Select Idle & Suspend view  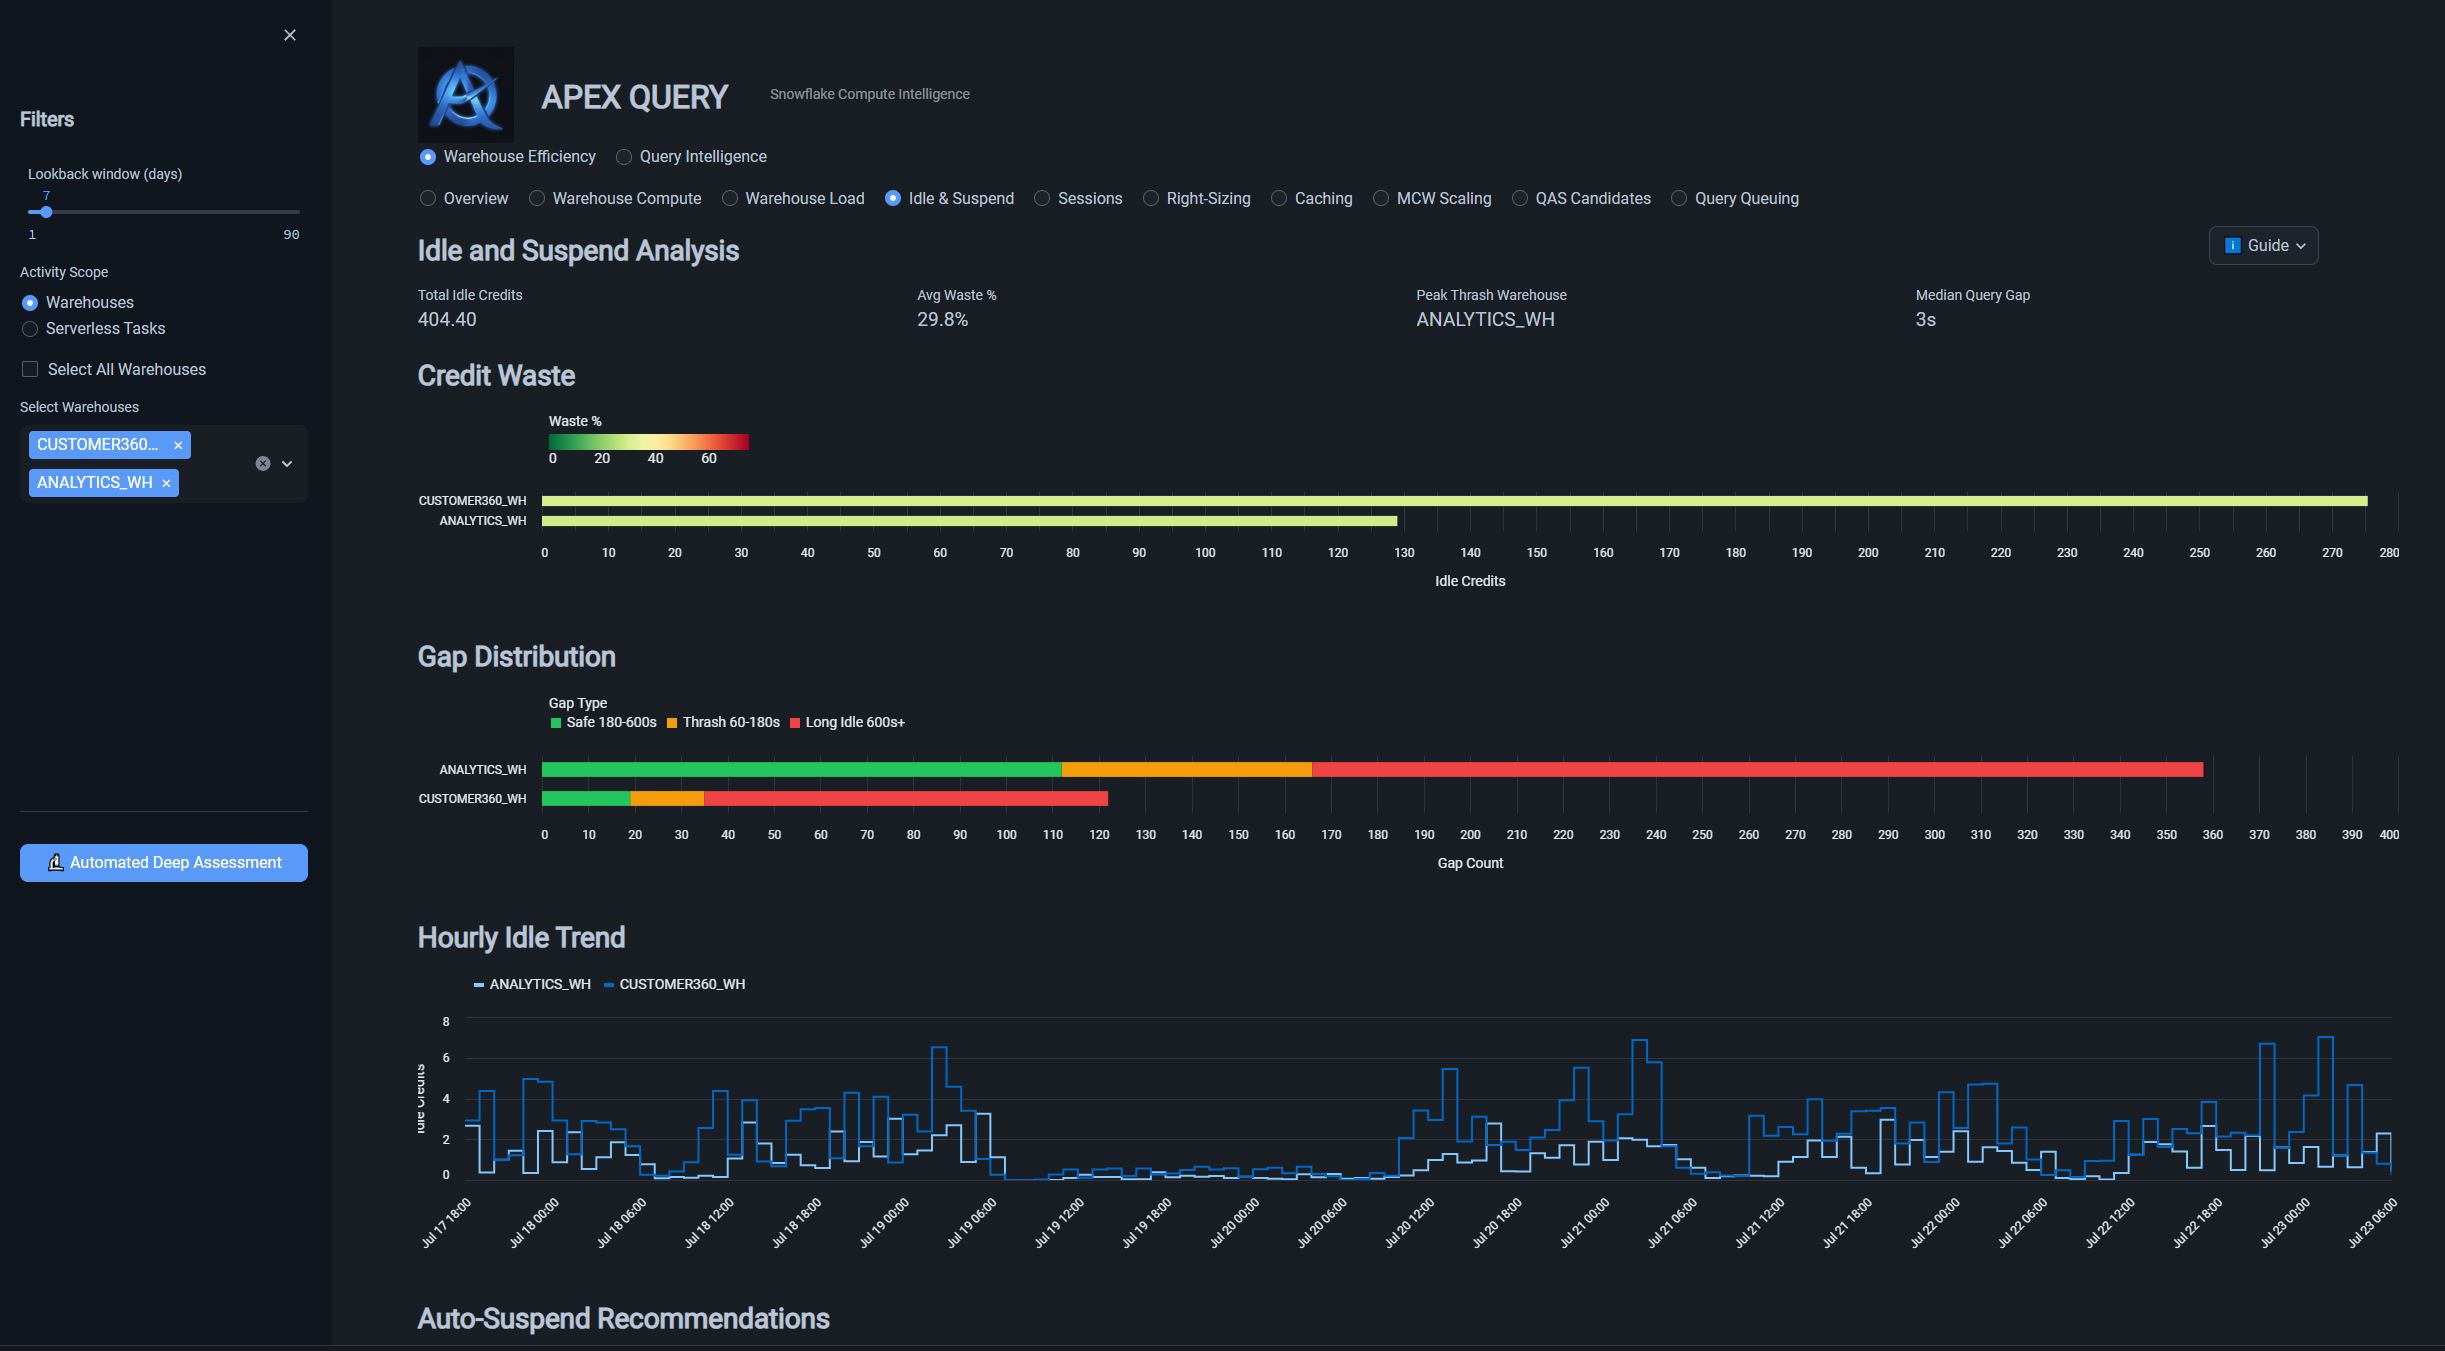(949, 199)
